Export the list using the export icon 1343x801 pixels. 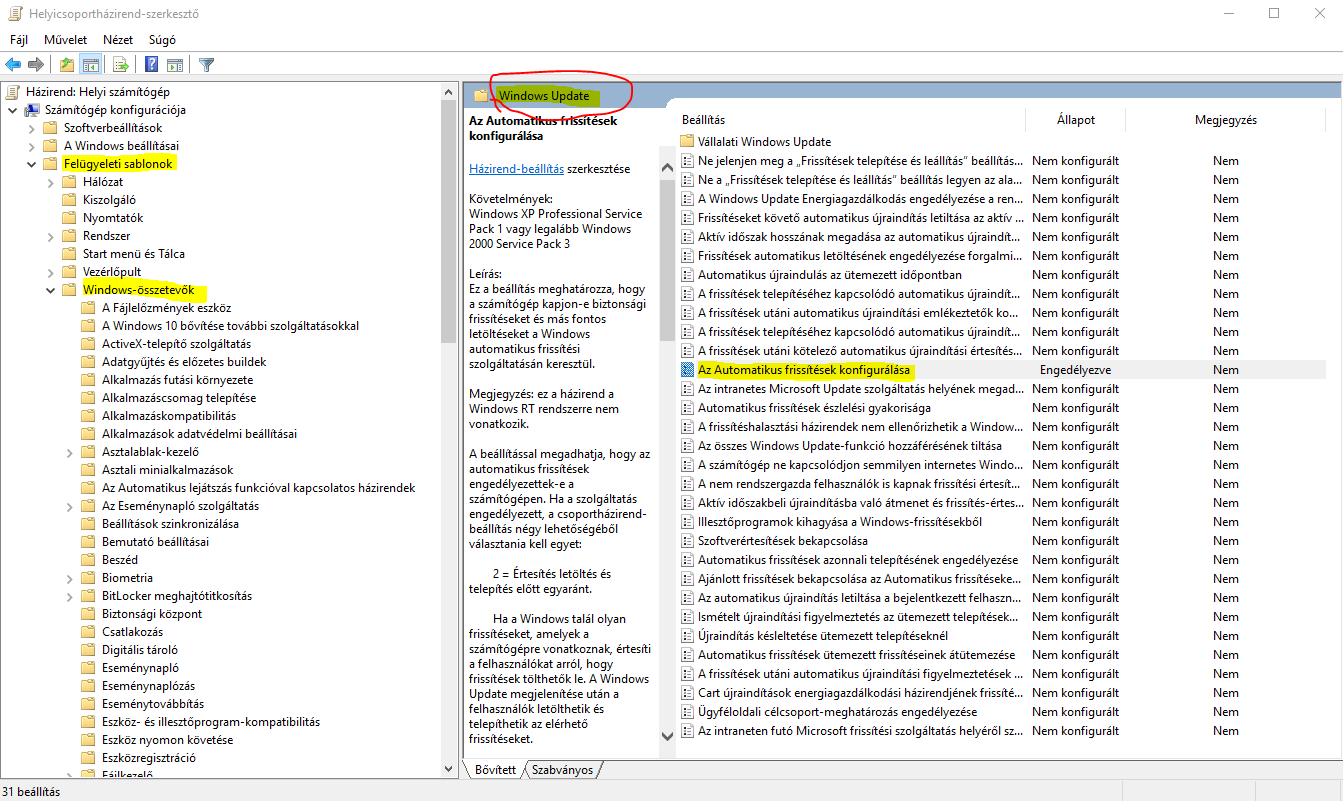[121, 65]
